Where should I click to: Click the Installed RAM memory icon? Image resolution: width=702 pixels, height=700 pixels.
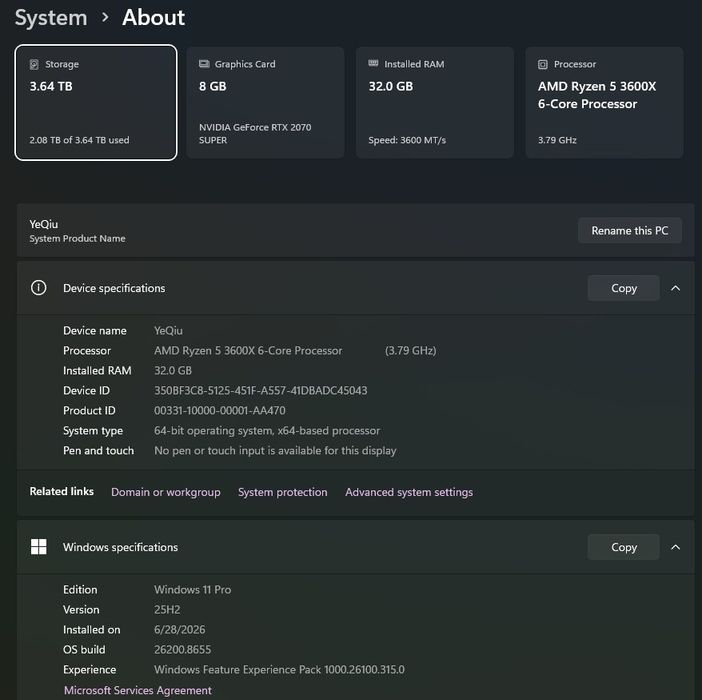(373, 64)
